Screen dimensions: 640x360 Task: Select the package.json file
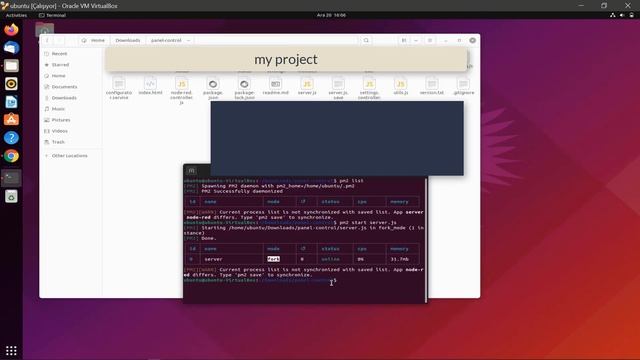pyautogui.click(x=213, y=89)
